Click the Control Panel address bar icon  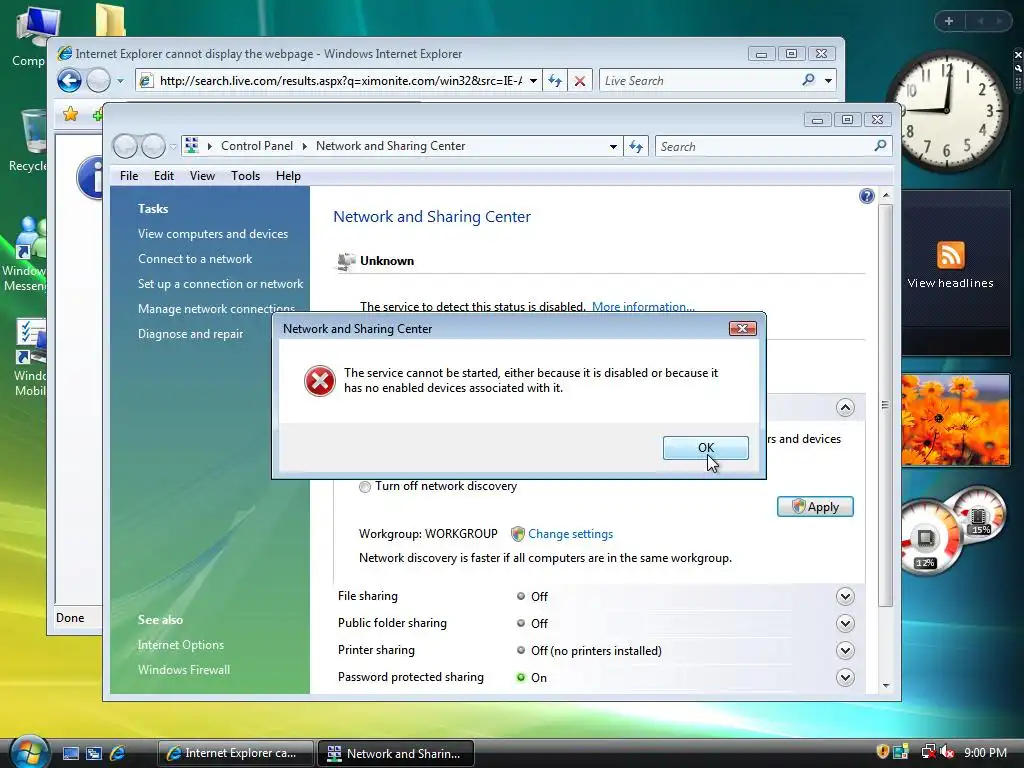191,146
